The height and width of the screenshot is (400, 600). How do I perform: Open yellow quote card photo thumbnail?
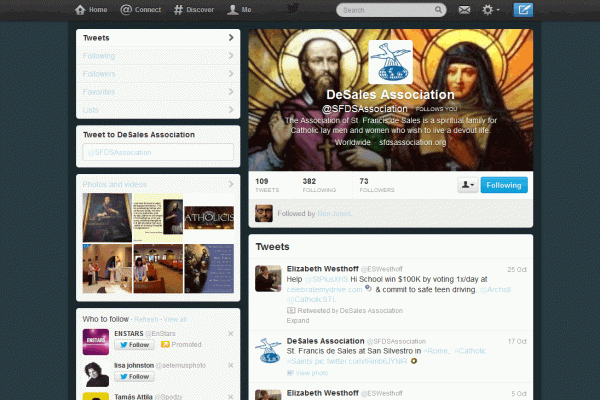pos(158,217)
